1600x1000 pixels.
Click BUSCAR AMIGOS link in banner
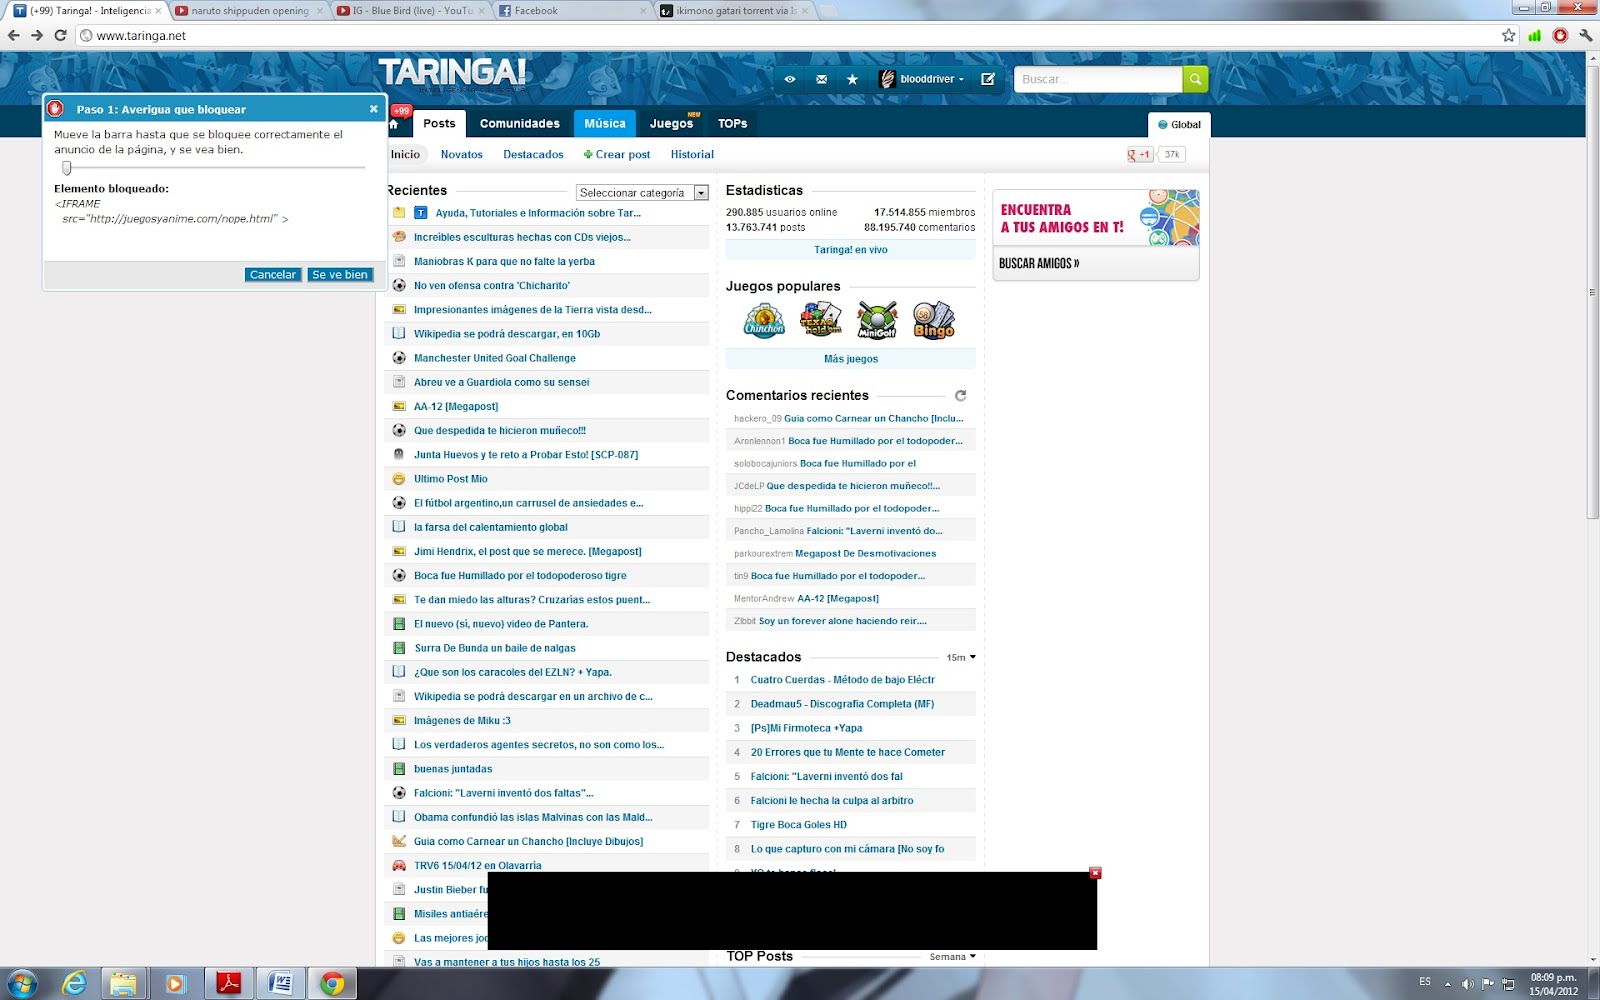pyautogui.click(x=1039, y=263)
